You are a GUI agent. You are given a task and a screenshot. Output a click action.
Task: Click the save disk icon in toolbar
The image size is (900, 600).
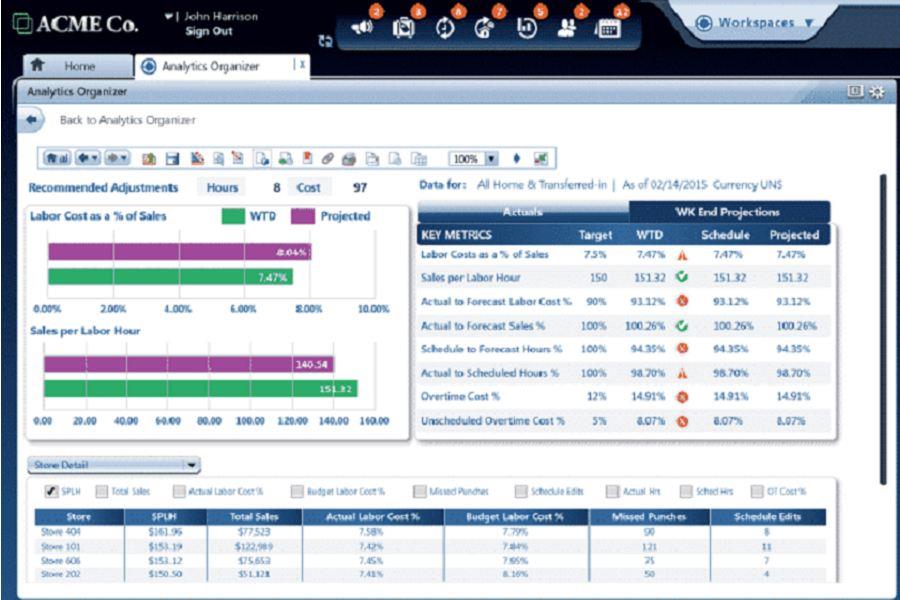tap(172, 159)
